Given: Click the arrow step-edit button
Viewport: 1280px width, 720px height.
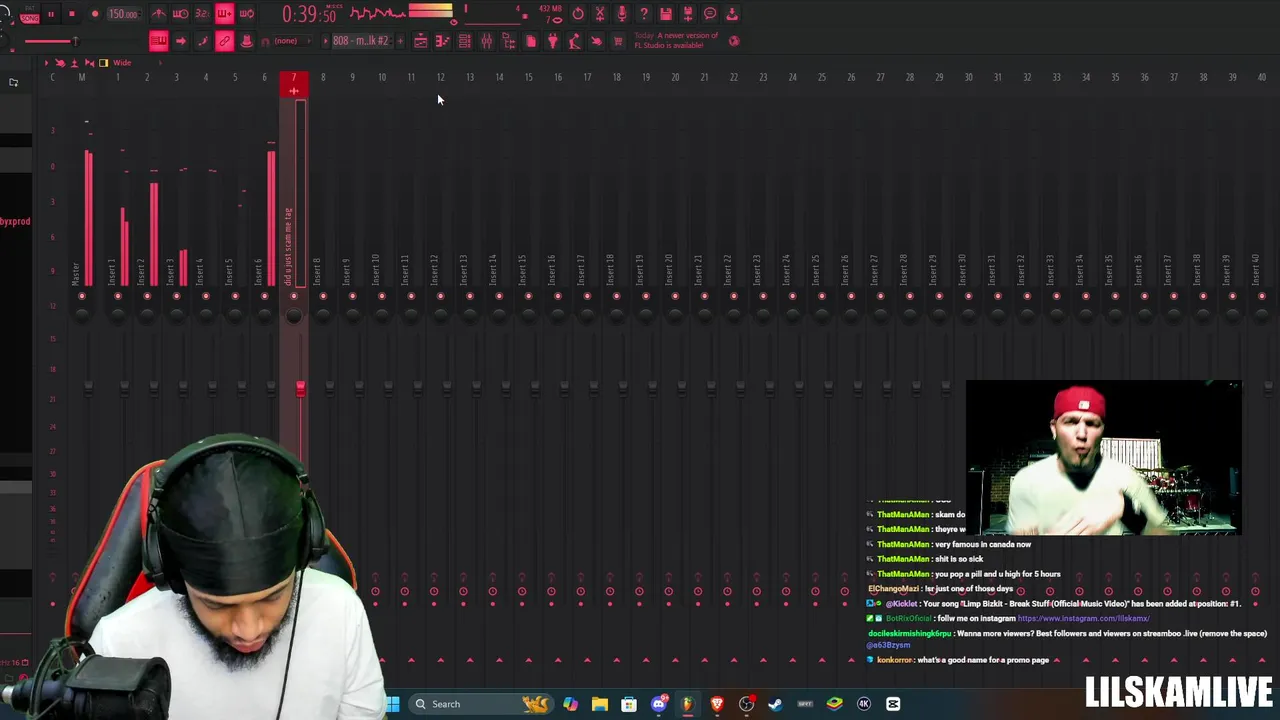Looking at the screenshot, I should click(x=180, y=41).
